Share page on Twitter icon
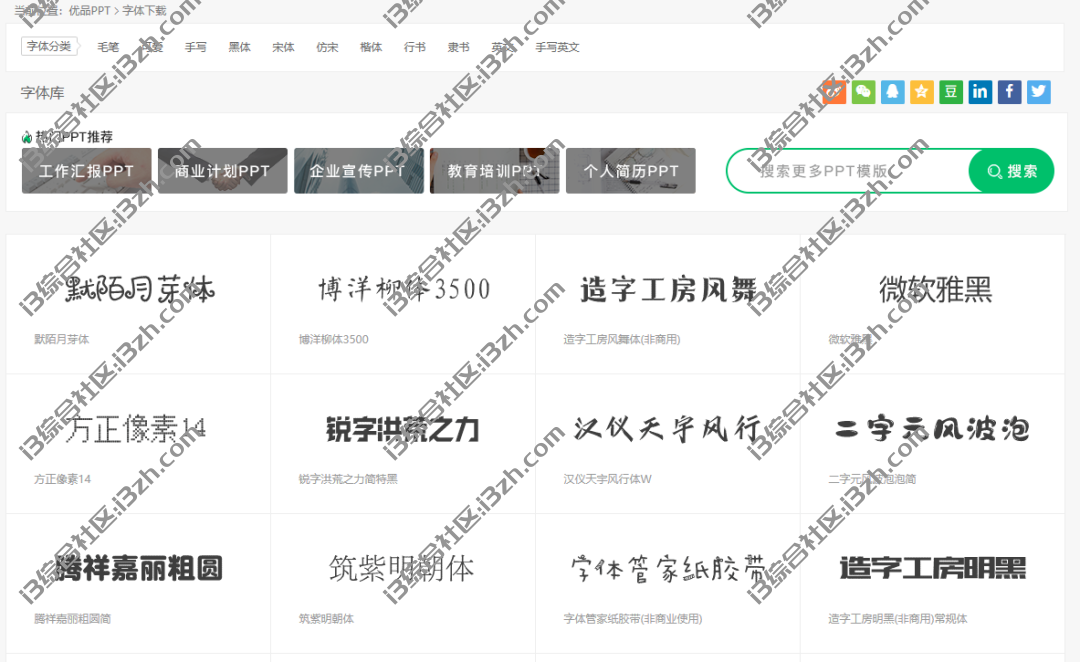Screen dimensions: 1080x662 (x=1039, y=92)
